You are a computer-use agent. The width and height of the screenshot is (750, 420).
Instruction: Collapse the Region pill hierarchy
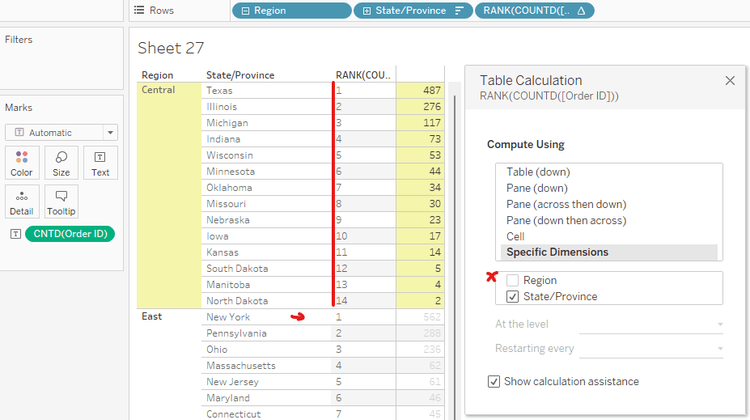pos(244,11)
